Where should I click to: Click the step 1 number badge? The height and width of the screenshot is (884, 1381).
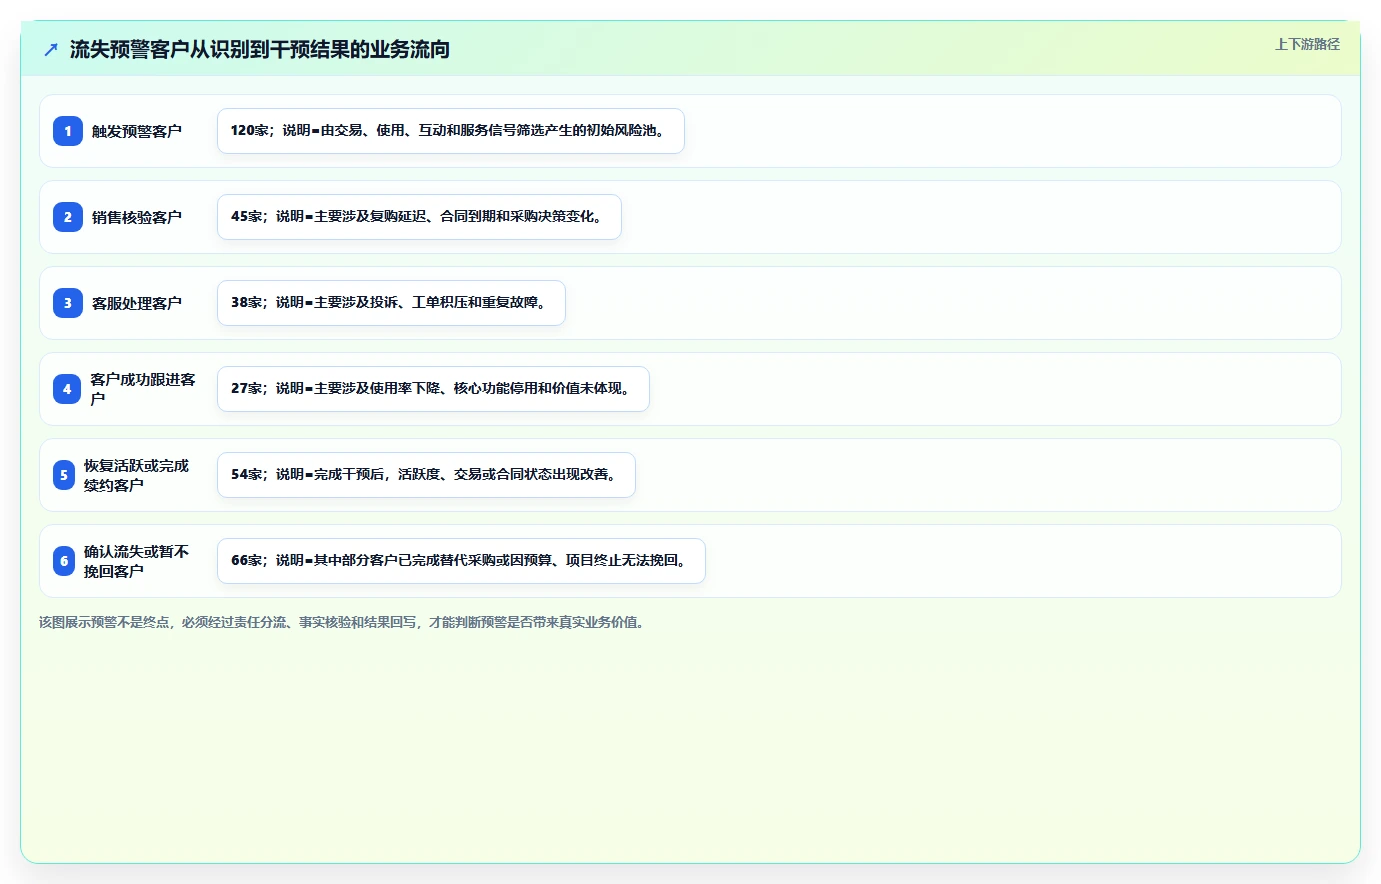coord(68,131)
